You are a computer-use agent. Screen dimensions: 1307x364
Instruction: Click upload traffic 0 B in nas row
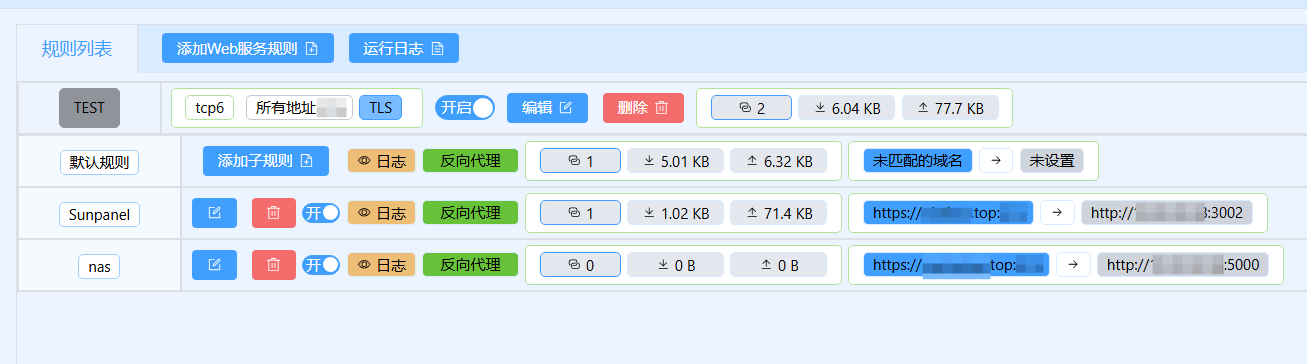[778, 265]
